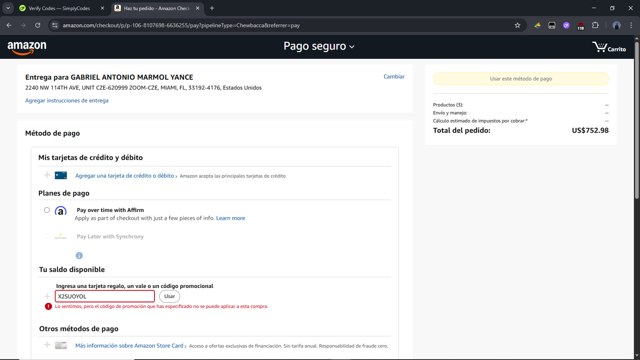Click the Amazon logo
640x360 pixels.
coord(27,47)
